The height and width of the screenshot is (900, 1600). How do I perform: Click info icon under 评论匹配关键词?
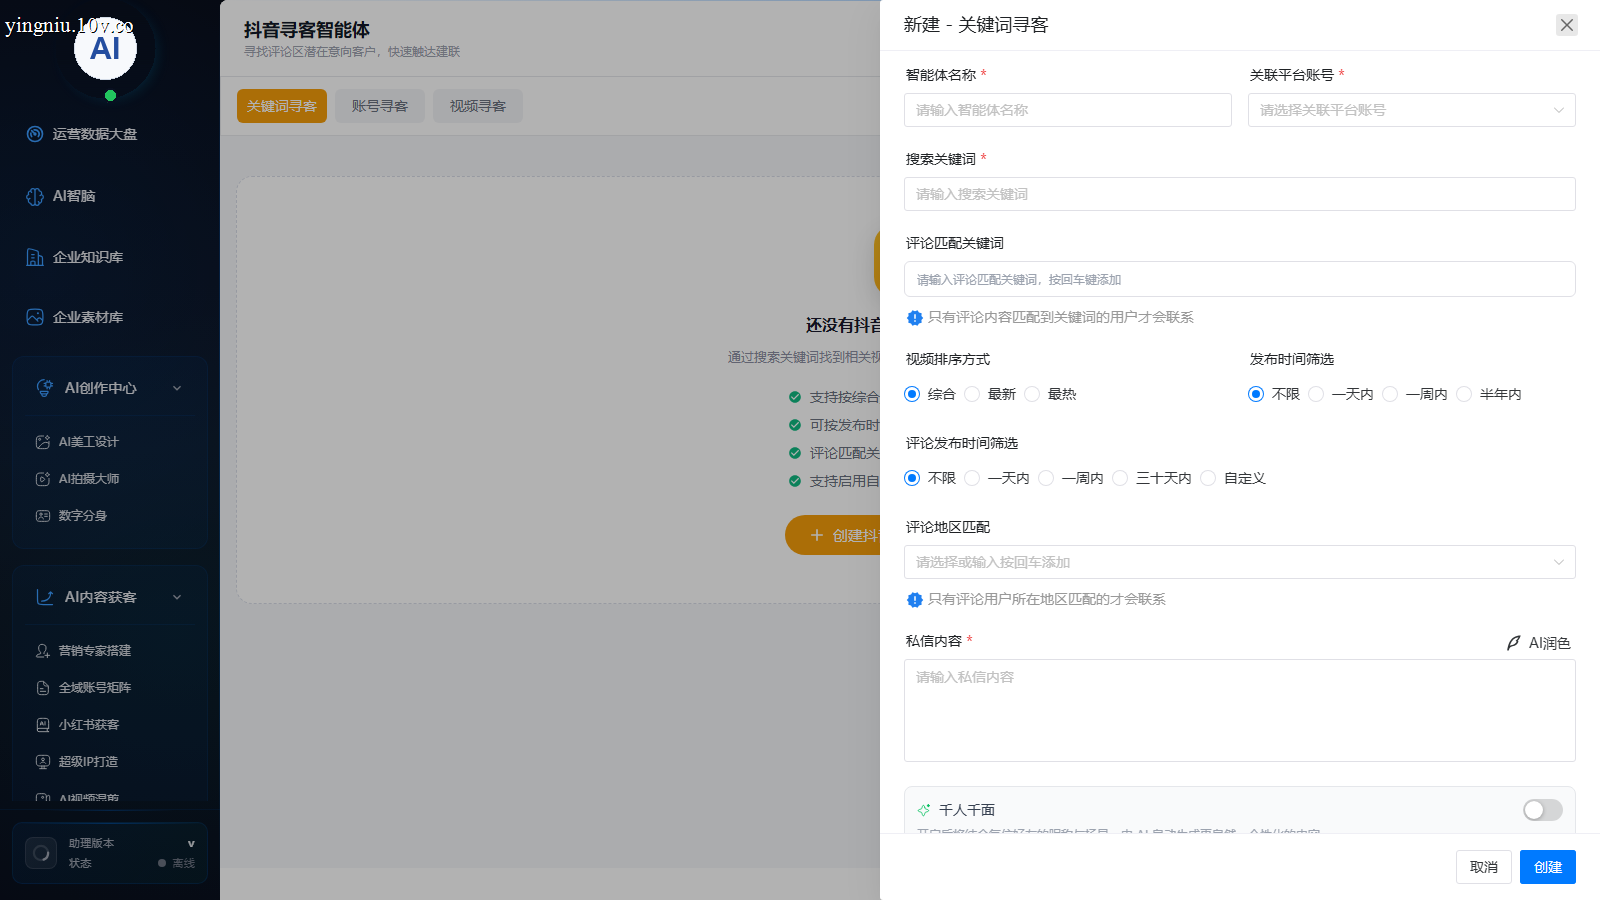tap(914, 318)
